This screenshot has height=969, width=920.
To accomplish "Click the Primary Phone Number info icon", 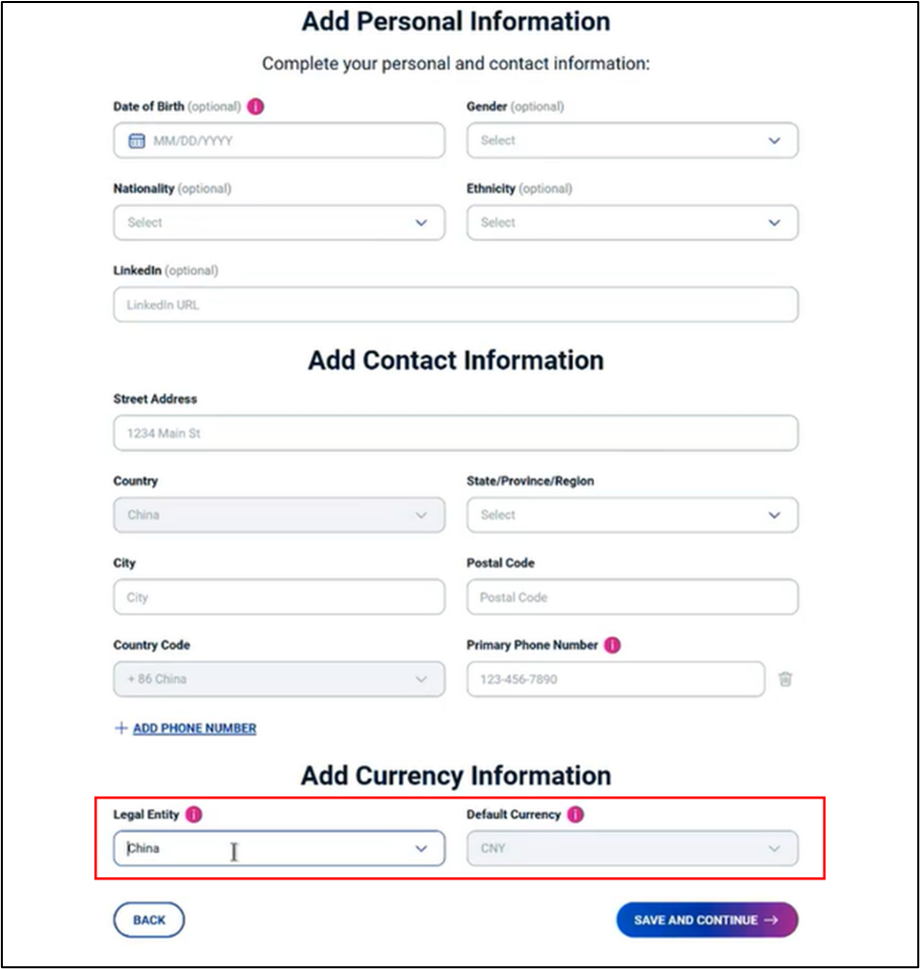I will click(x=613, y=645).
